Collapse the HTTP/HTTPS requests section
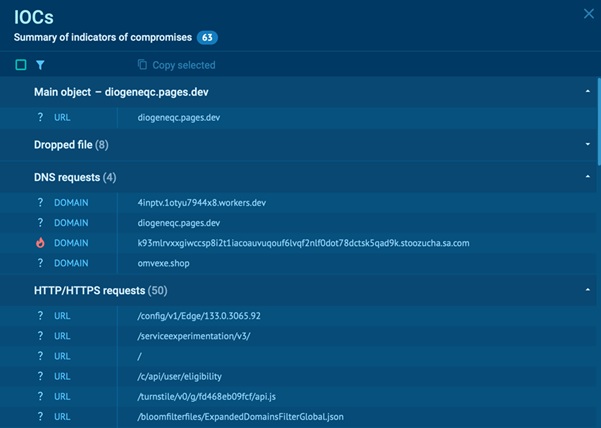This screenshot has width=601, height=428. tap(588, 290)
